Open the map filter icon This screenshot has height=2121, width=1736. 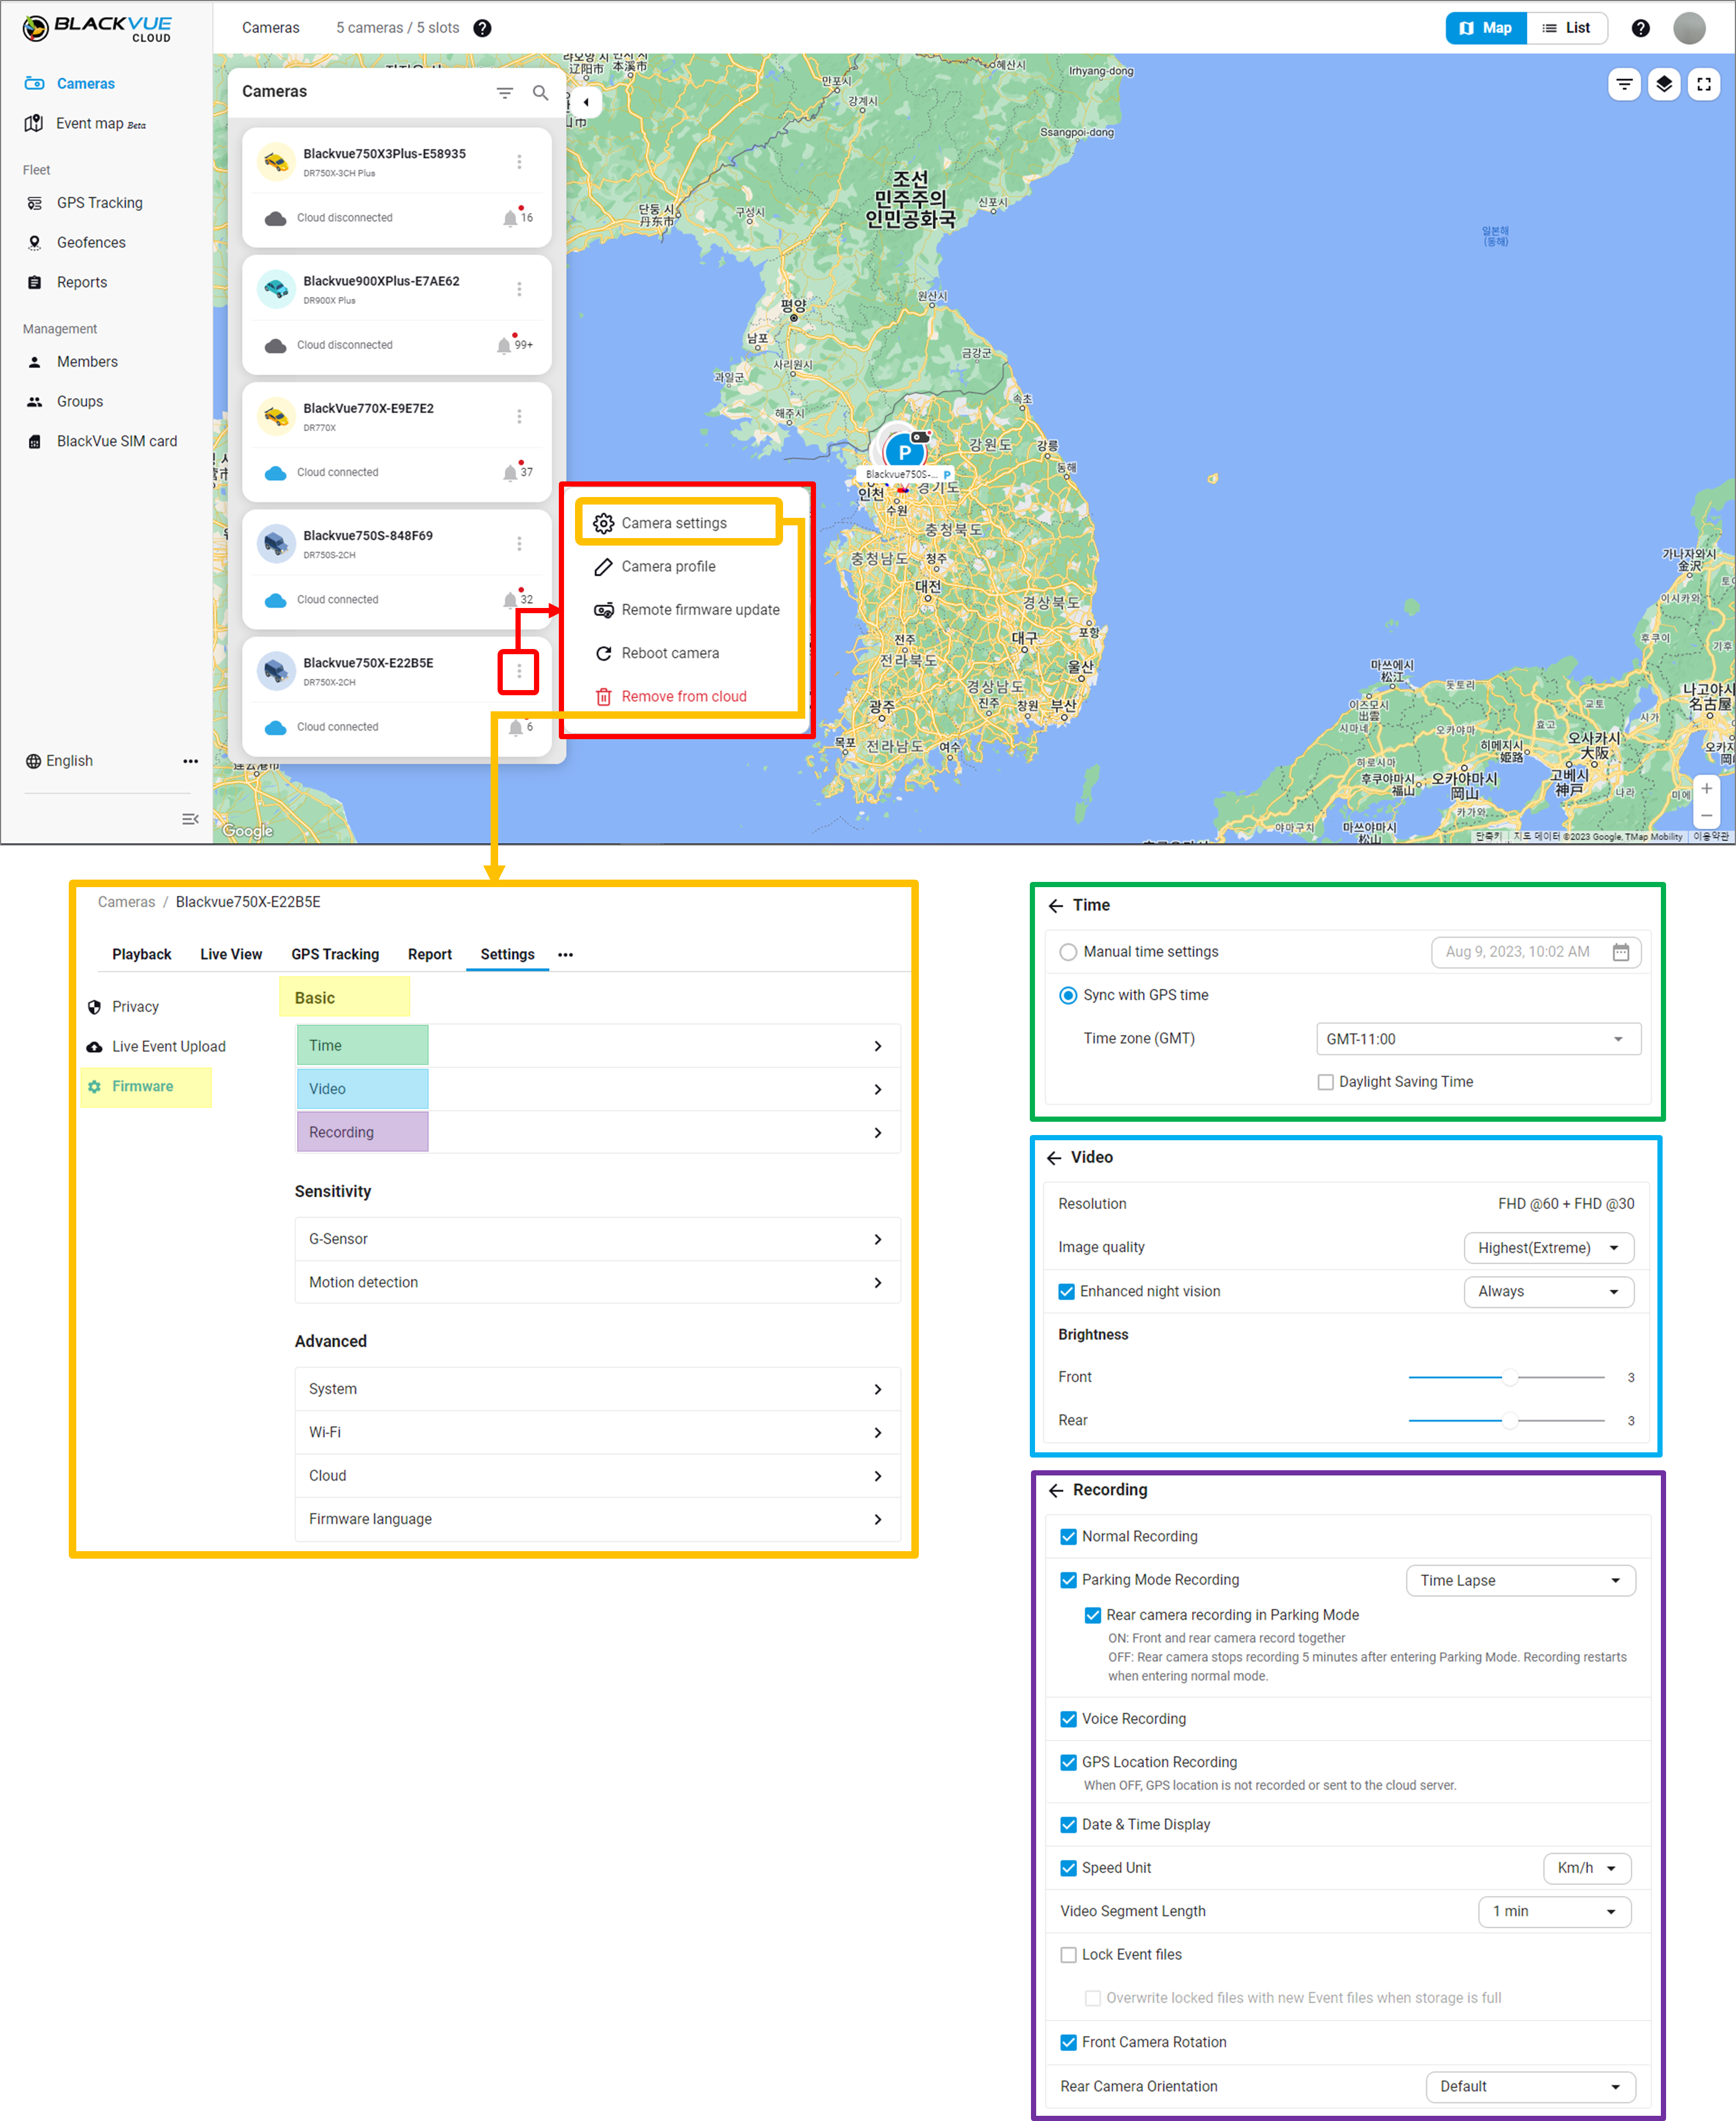click(x=1624, y=84)
